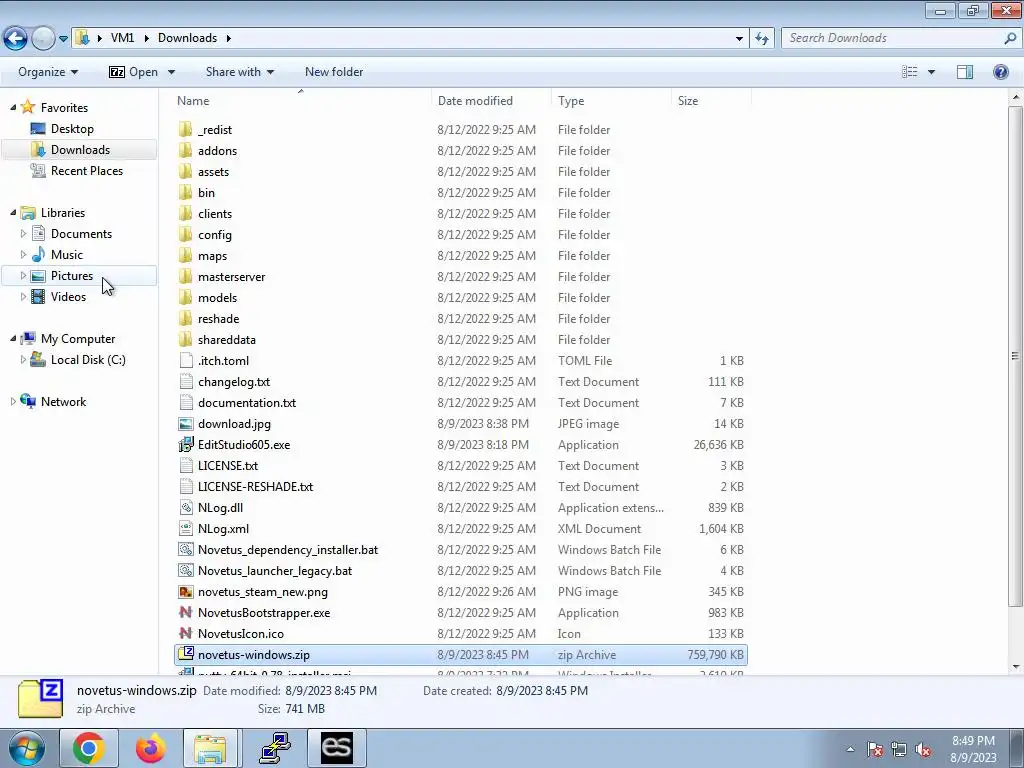Sort by the Type column header
This screenshot has width=1024, height=768.
click(x=611, y=101)
